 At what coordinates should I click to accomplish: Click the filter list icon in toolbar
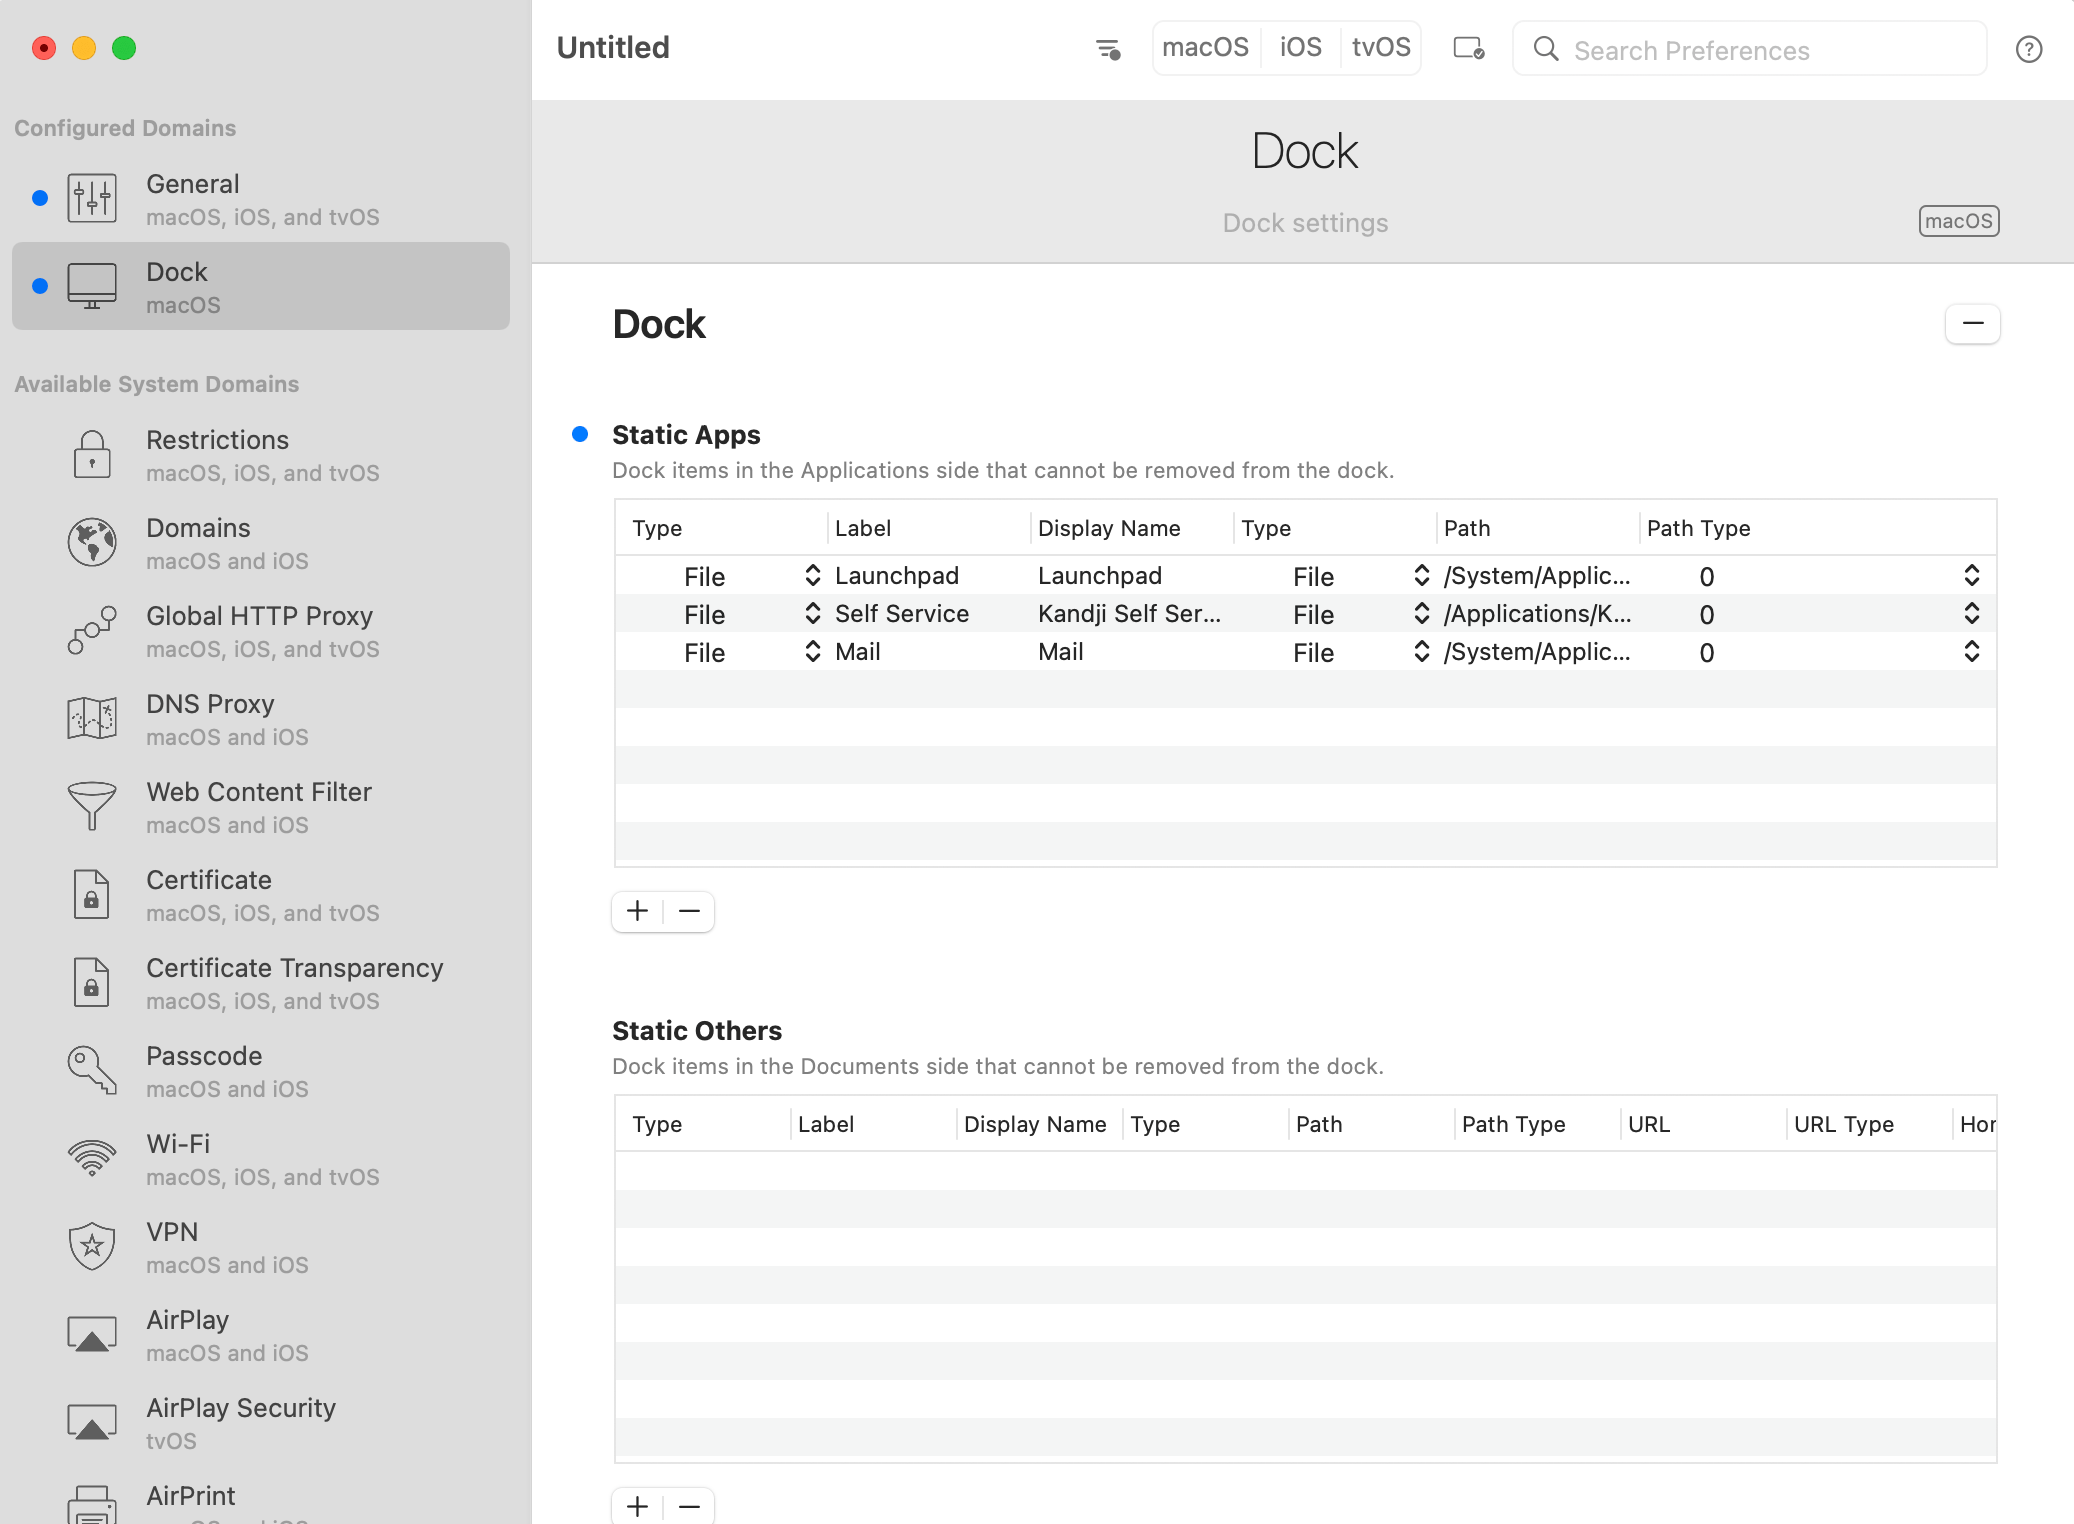pos(1108,49)
